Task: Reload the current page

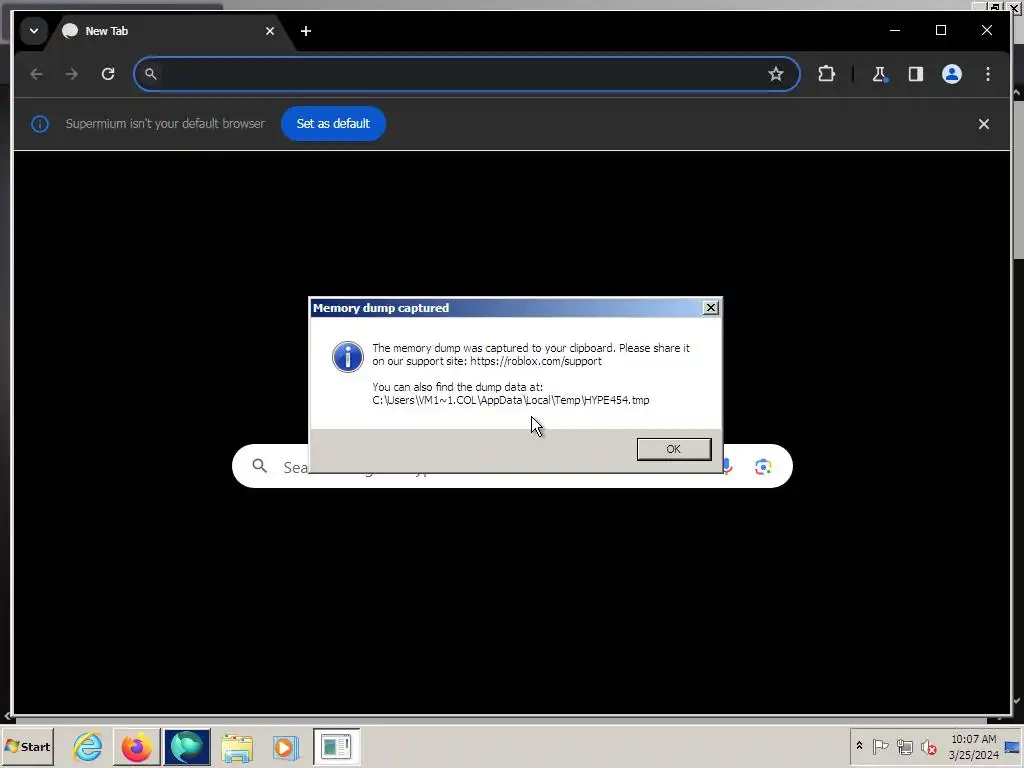Action: pyautogui.click(x=108, y=74)
